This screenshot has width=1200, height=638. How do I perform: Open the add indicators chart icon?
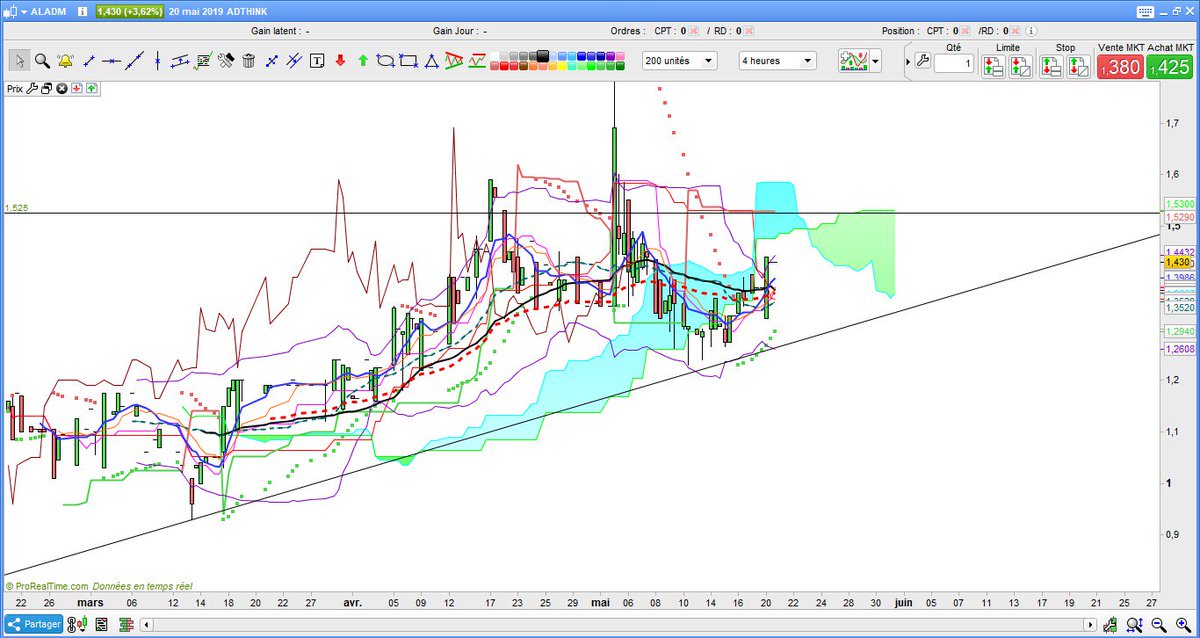853,61
